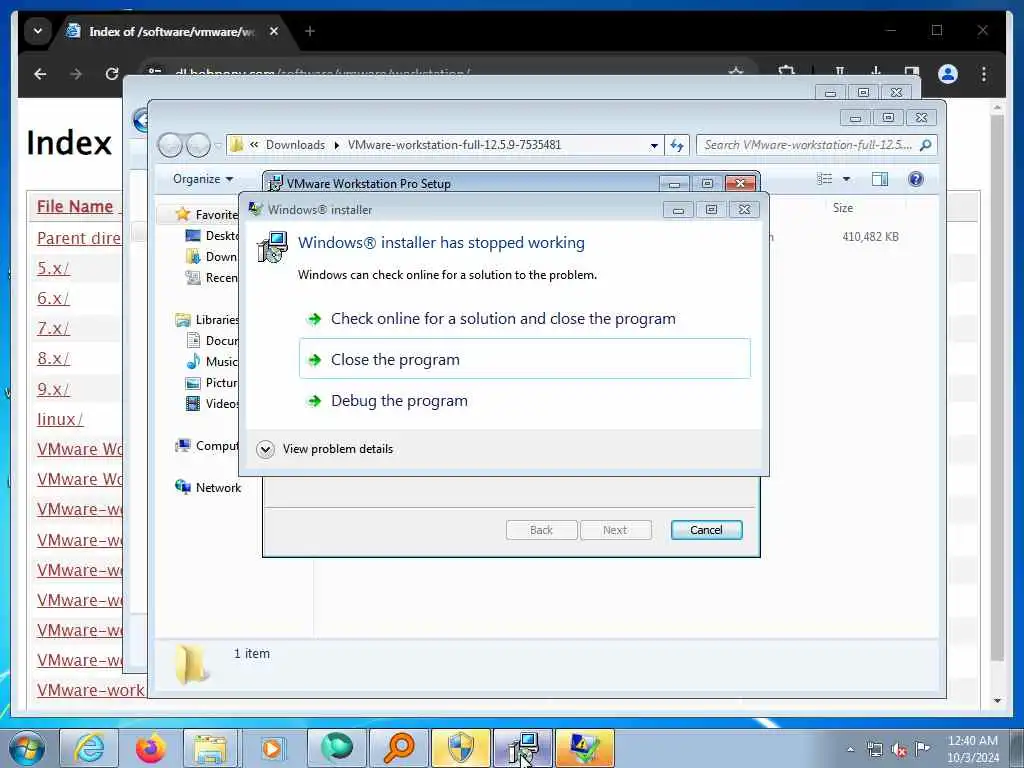1024x768 pixels.
Task: Select the 'Index of /software/vmware' tab
Action: pyautogui.click(x=171, y=31)
